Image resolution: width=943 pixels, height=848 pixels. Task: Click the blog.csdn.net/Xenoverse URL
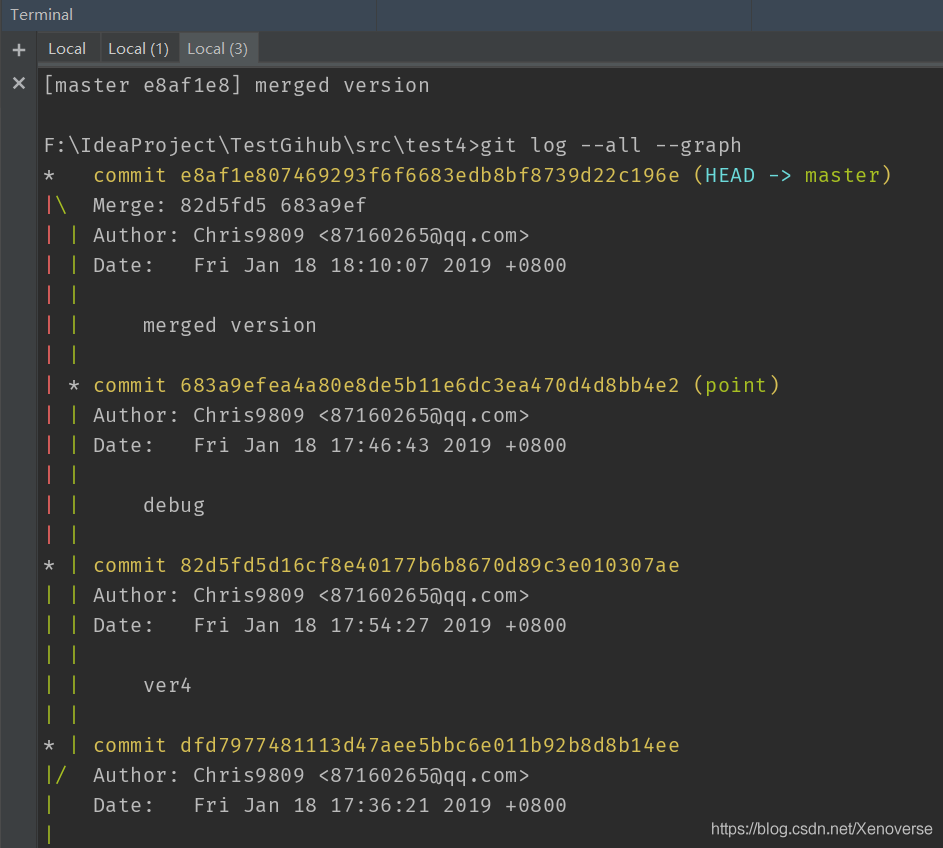821,829
